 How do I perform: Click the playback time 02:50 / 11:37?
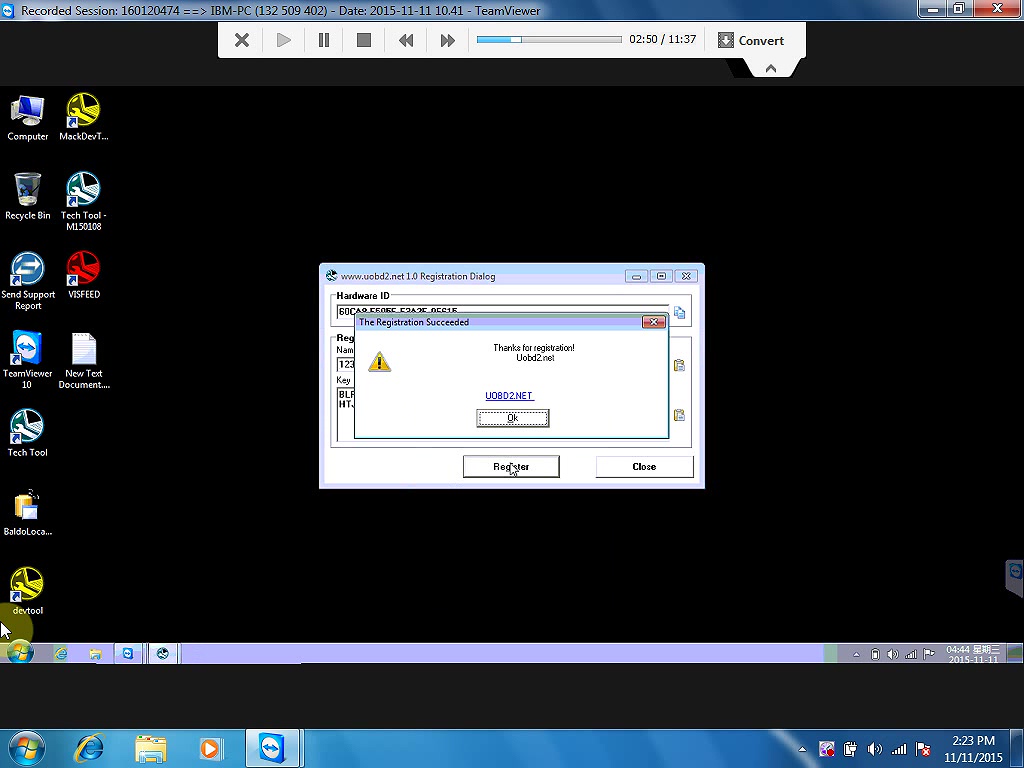coord(662,39)
